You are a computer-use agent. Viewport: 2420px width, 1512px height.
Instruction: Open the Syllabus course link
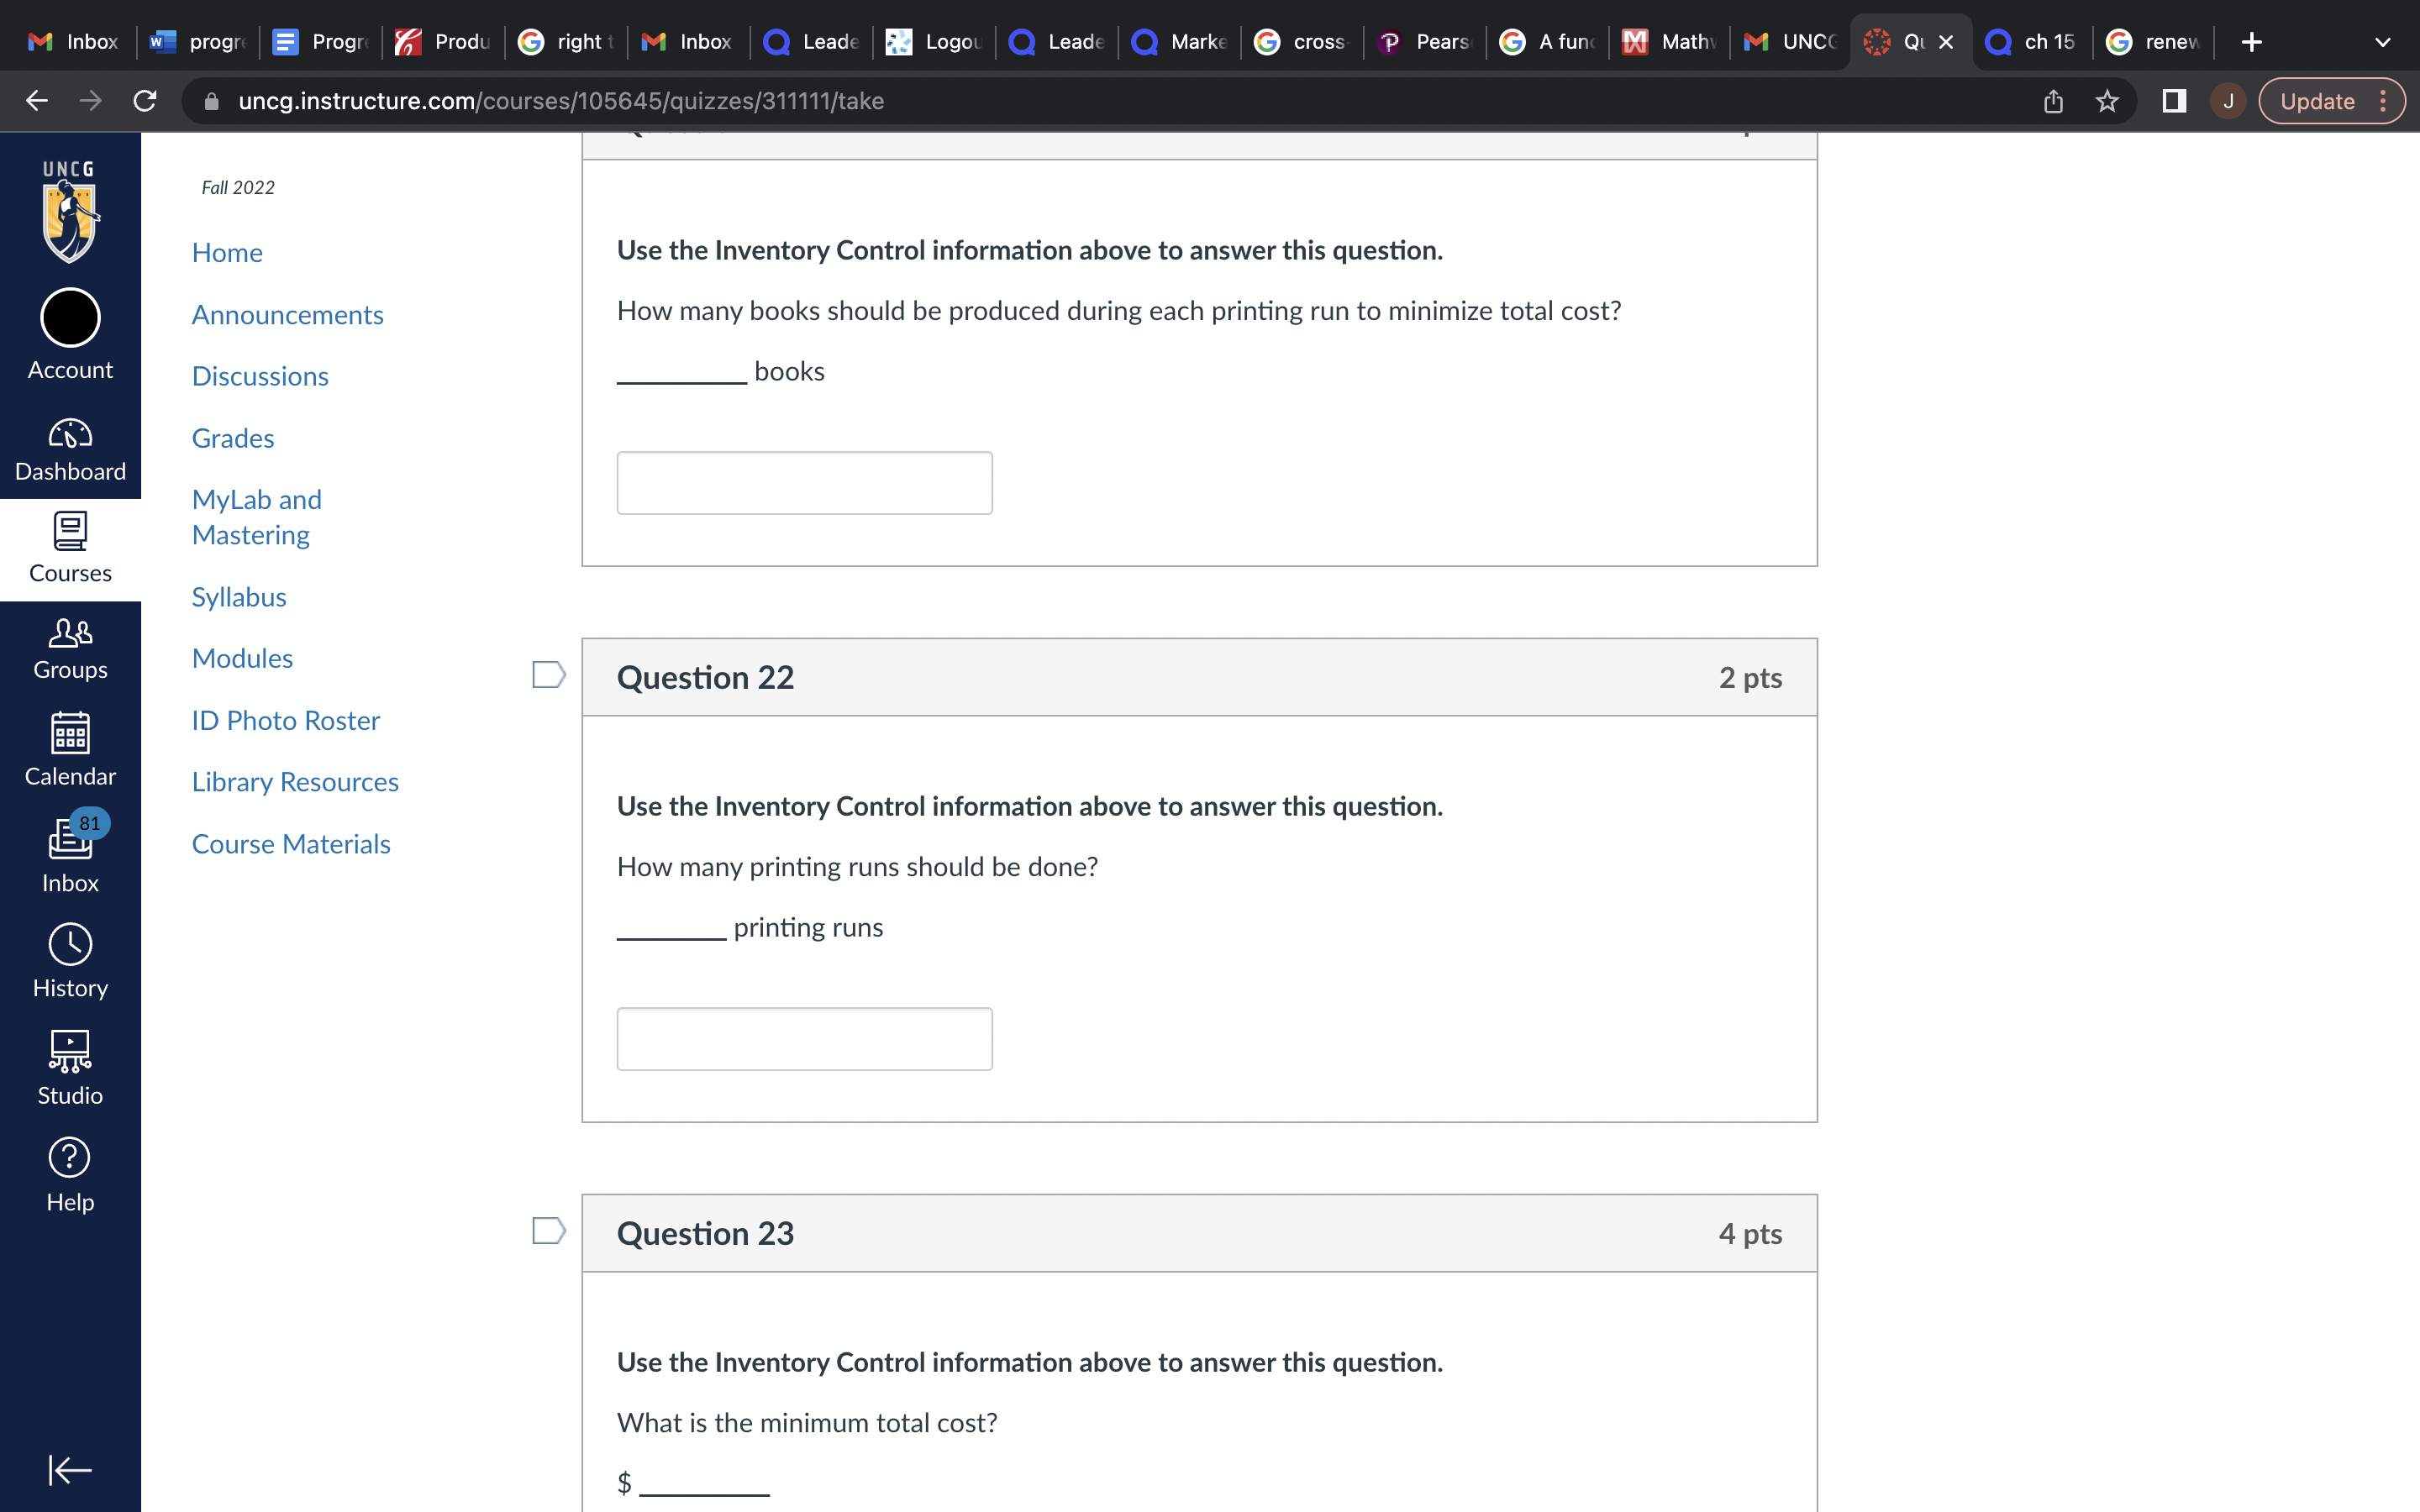coord(239,596)
